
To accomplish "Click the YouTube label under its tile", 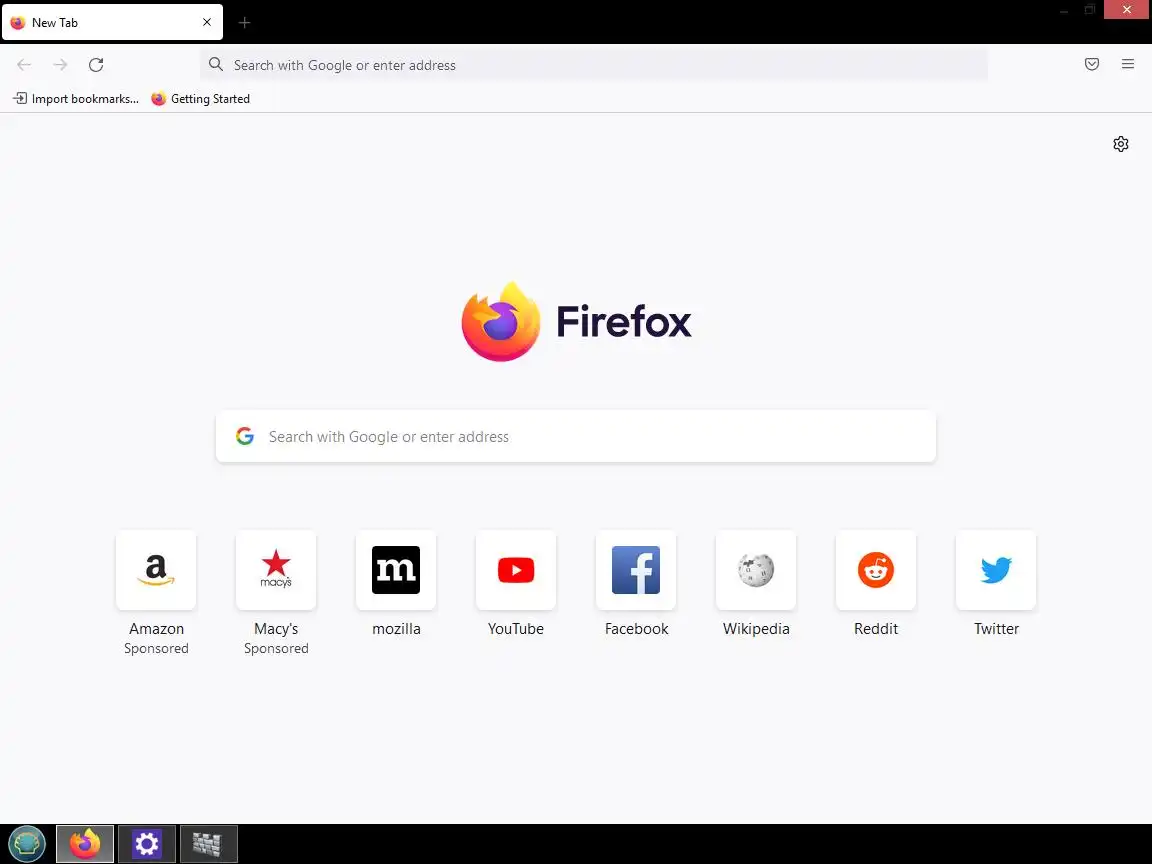I will 516,629.
